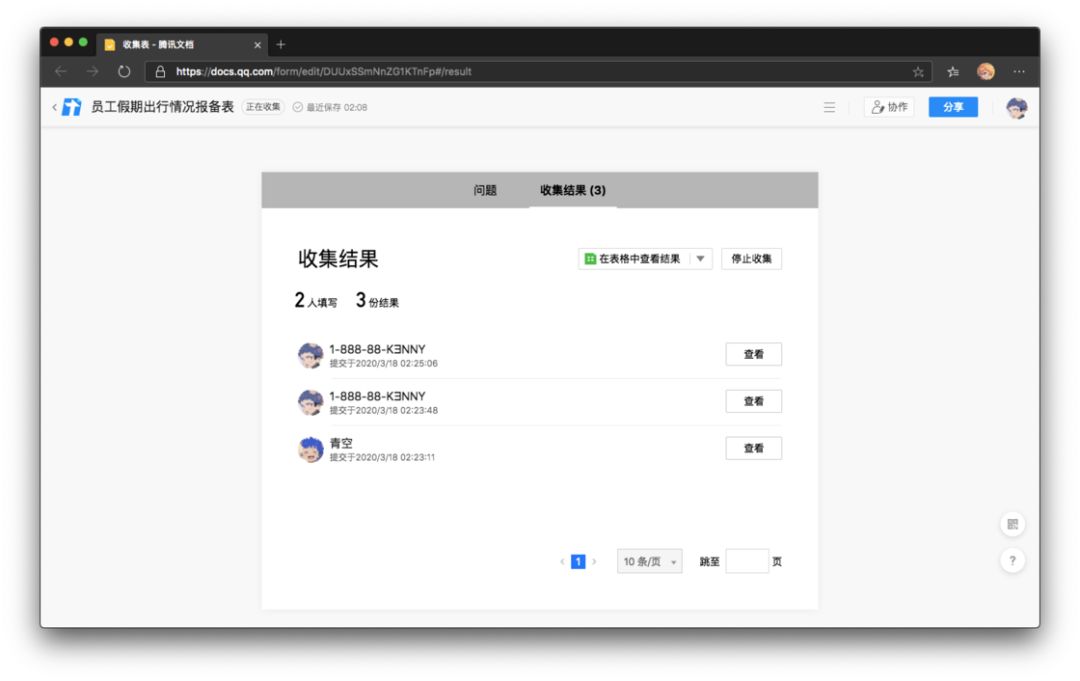The image size is (1080, 681).
Task: View 青空's submission
Action: pyautogui.click(x=754, y=448)
